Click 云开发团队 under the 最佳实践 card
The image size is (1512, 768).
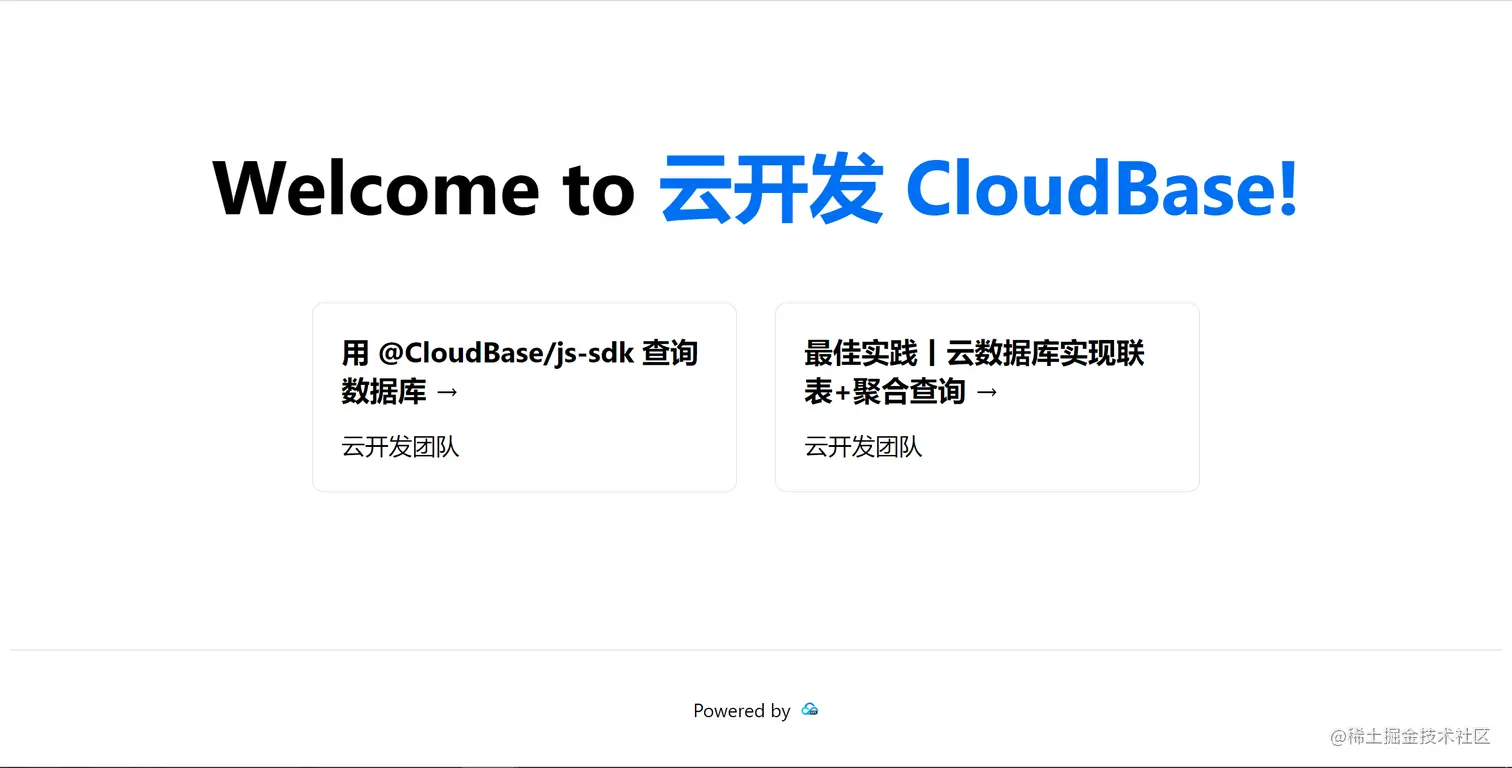click(x=863, y=447)
